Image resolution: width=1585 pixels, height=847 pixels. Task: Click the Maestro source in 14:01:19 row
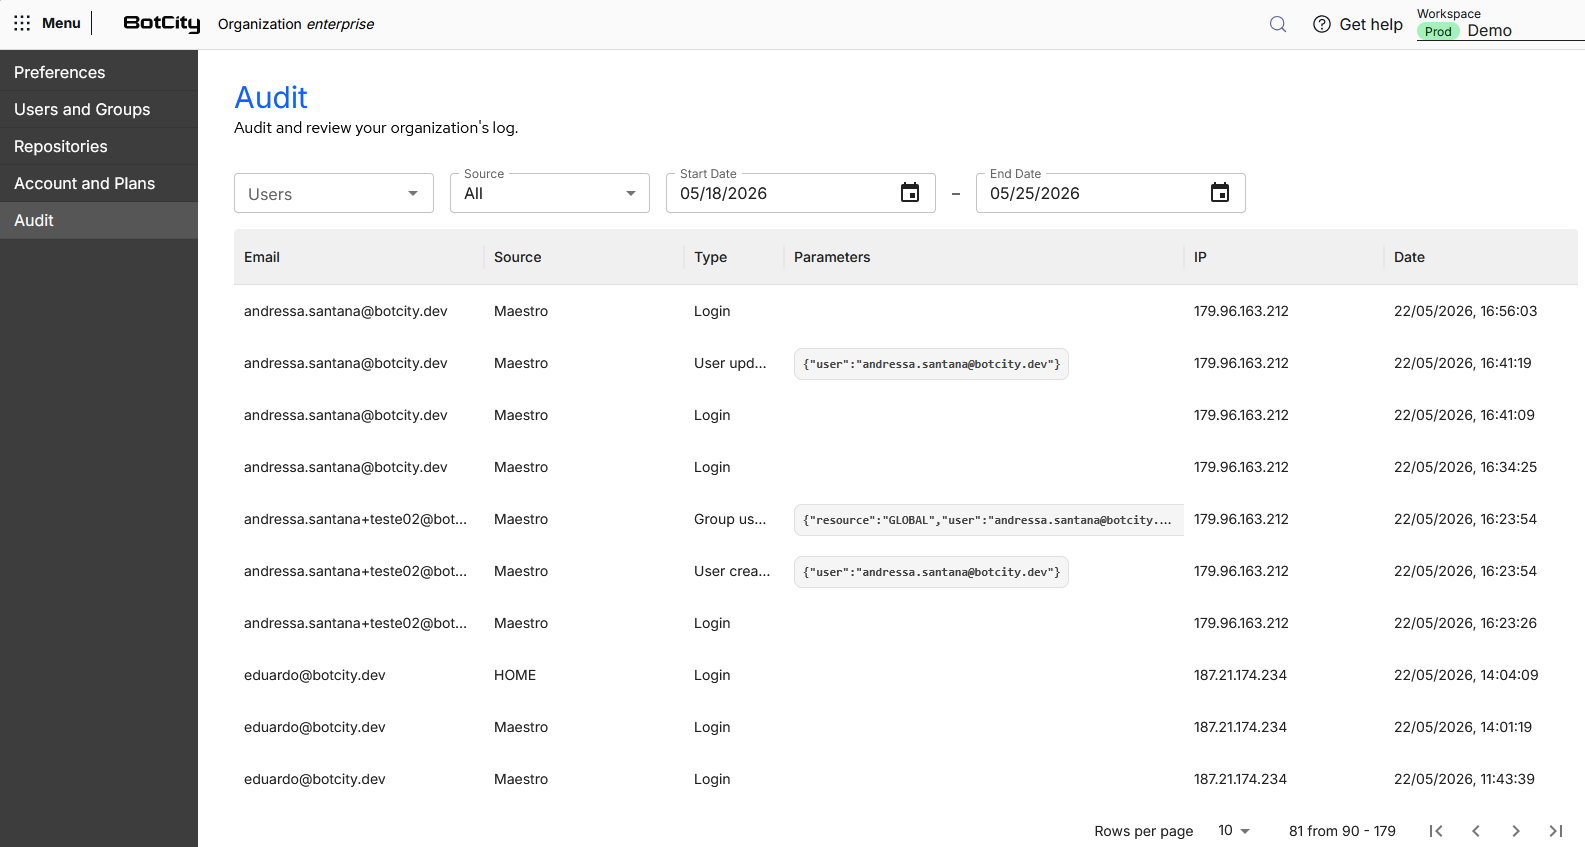pyautogui.click(x=521, y=727)
